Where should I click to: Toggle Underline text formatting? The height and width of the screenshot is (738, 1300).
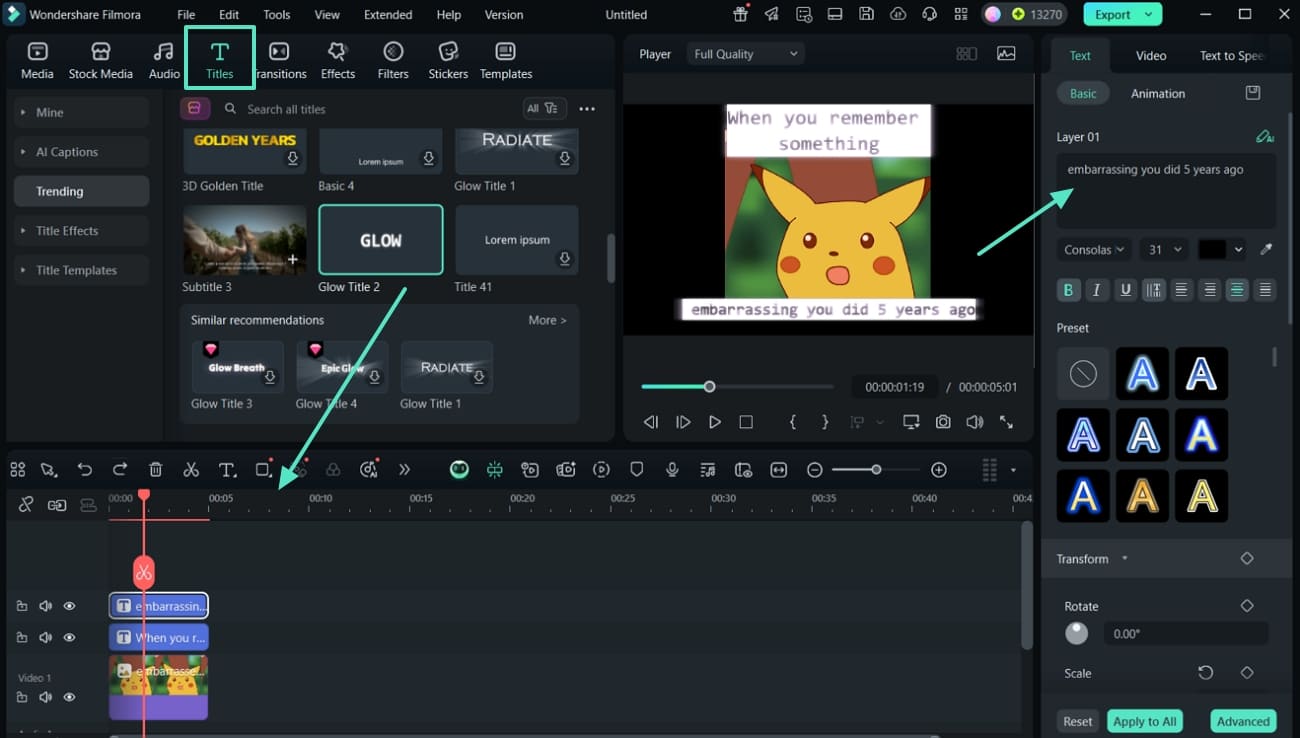tap(1125, 290)
